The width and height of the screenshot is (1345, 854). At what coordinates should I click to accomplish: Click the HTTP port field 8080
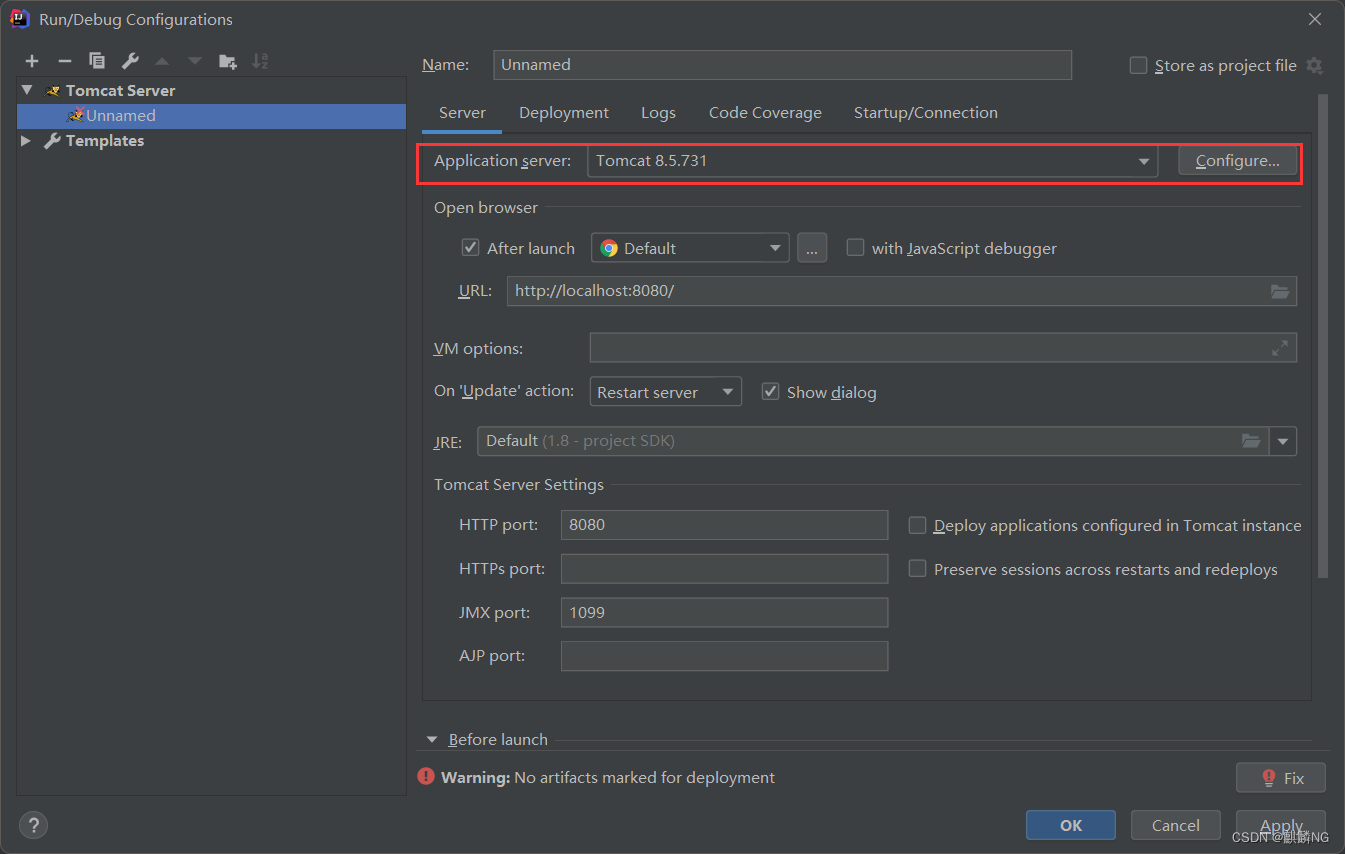pos(724,525)
